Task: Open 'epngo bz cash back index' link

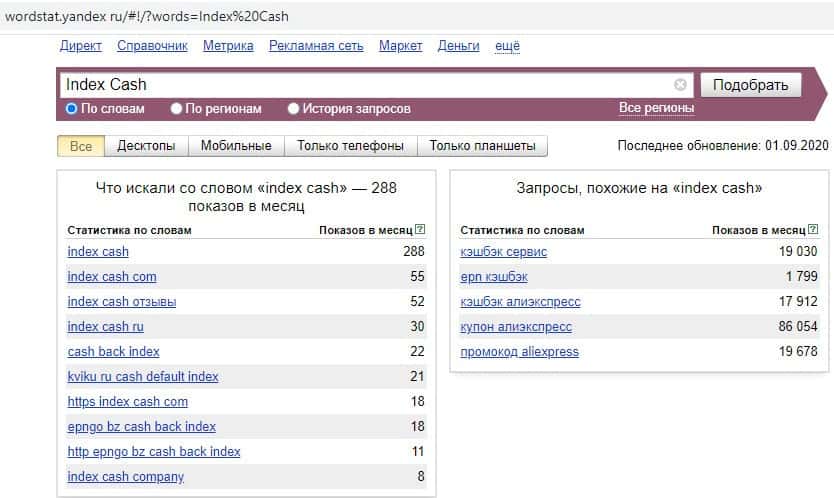Action: tap(141, 427)
